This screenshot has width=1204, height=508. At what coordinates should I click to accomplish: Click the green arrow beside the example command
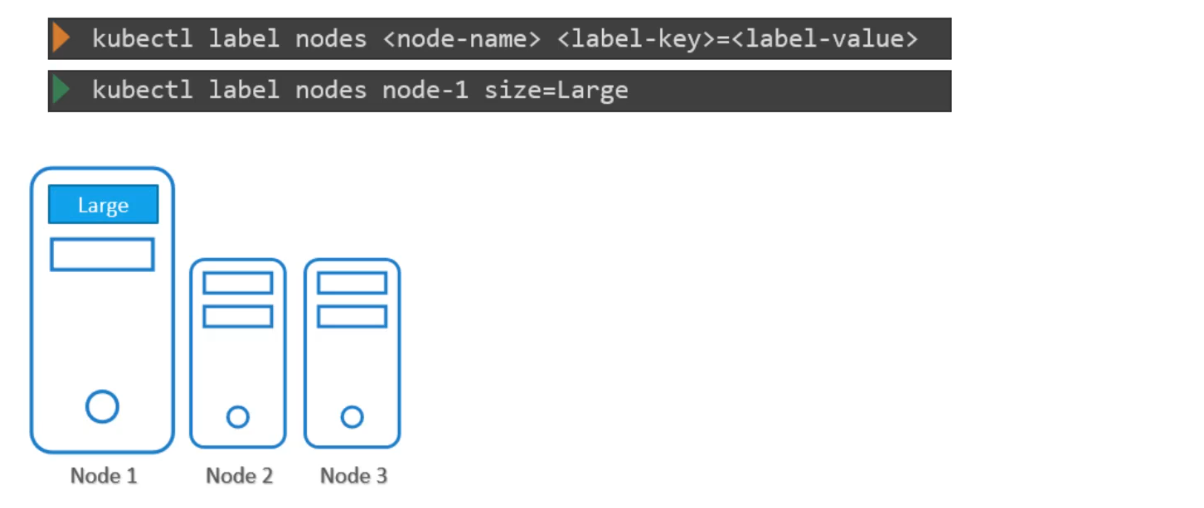point(61,90)
